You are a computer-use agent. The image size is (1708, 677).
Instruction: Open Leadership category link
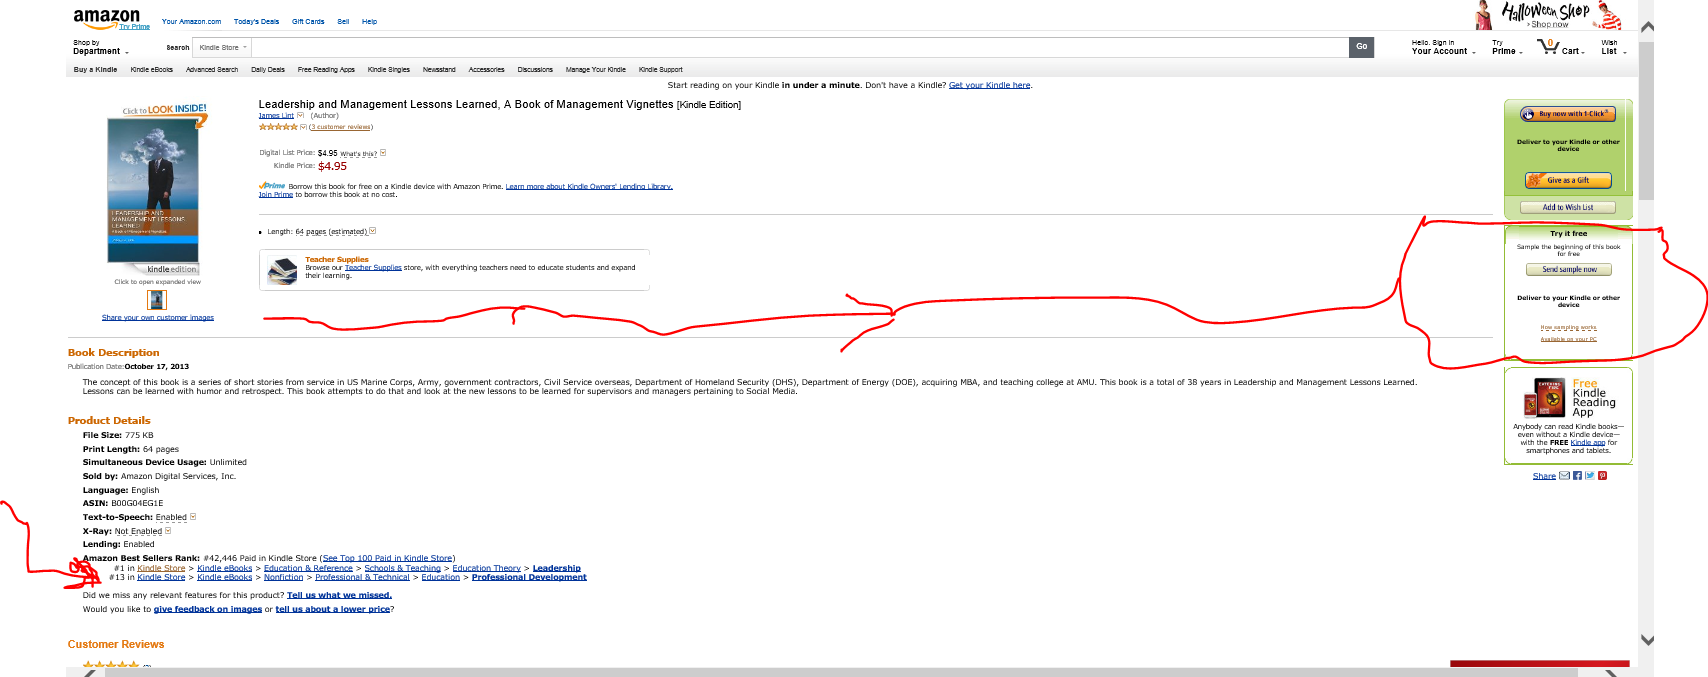(x=557, y=568)
